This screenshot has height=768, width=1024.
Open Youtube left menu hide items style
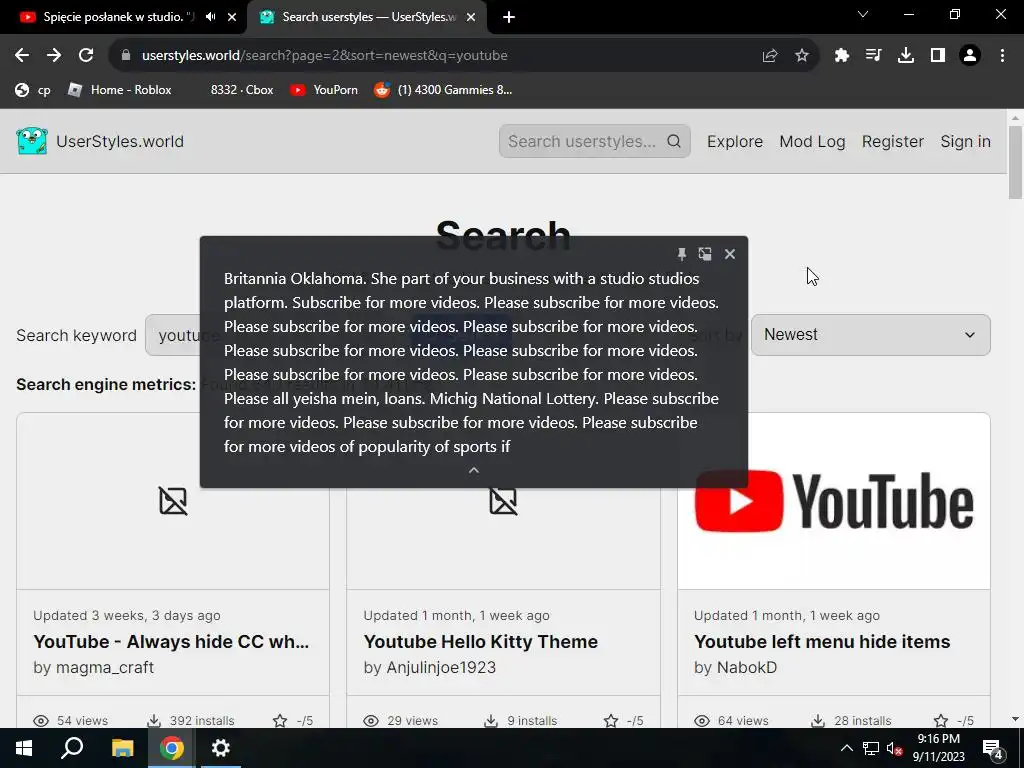coord(822,641)
